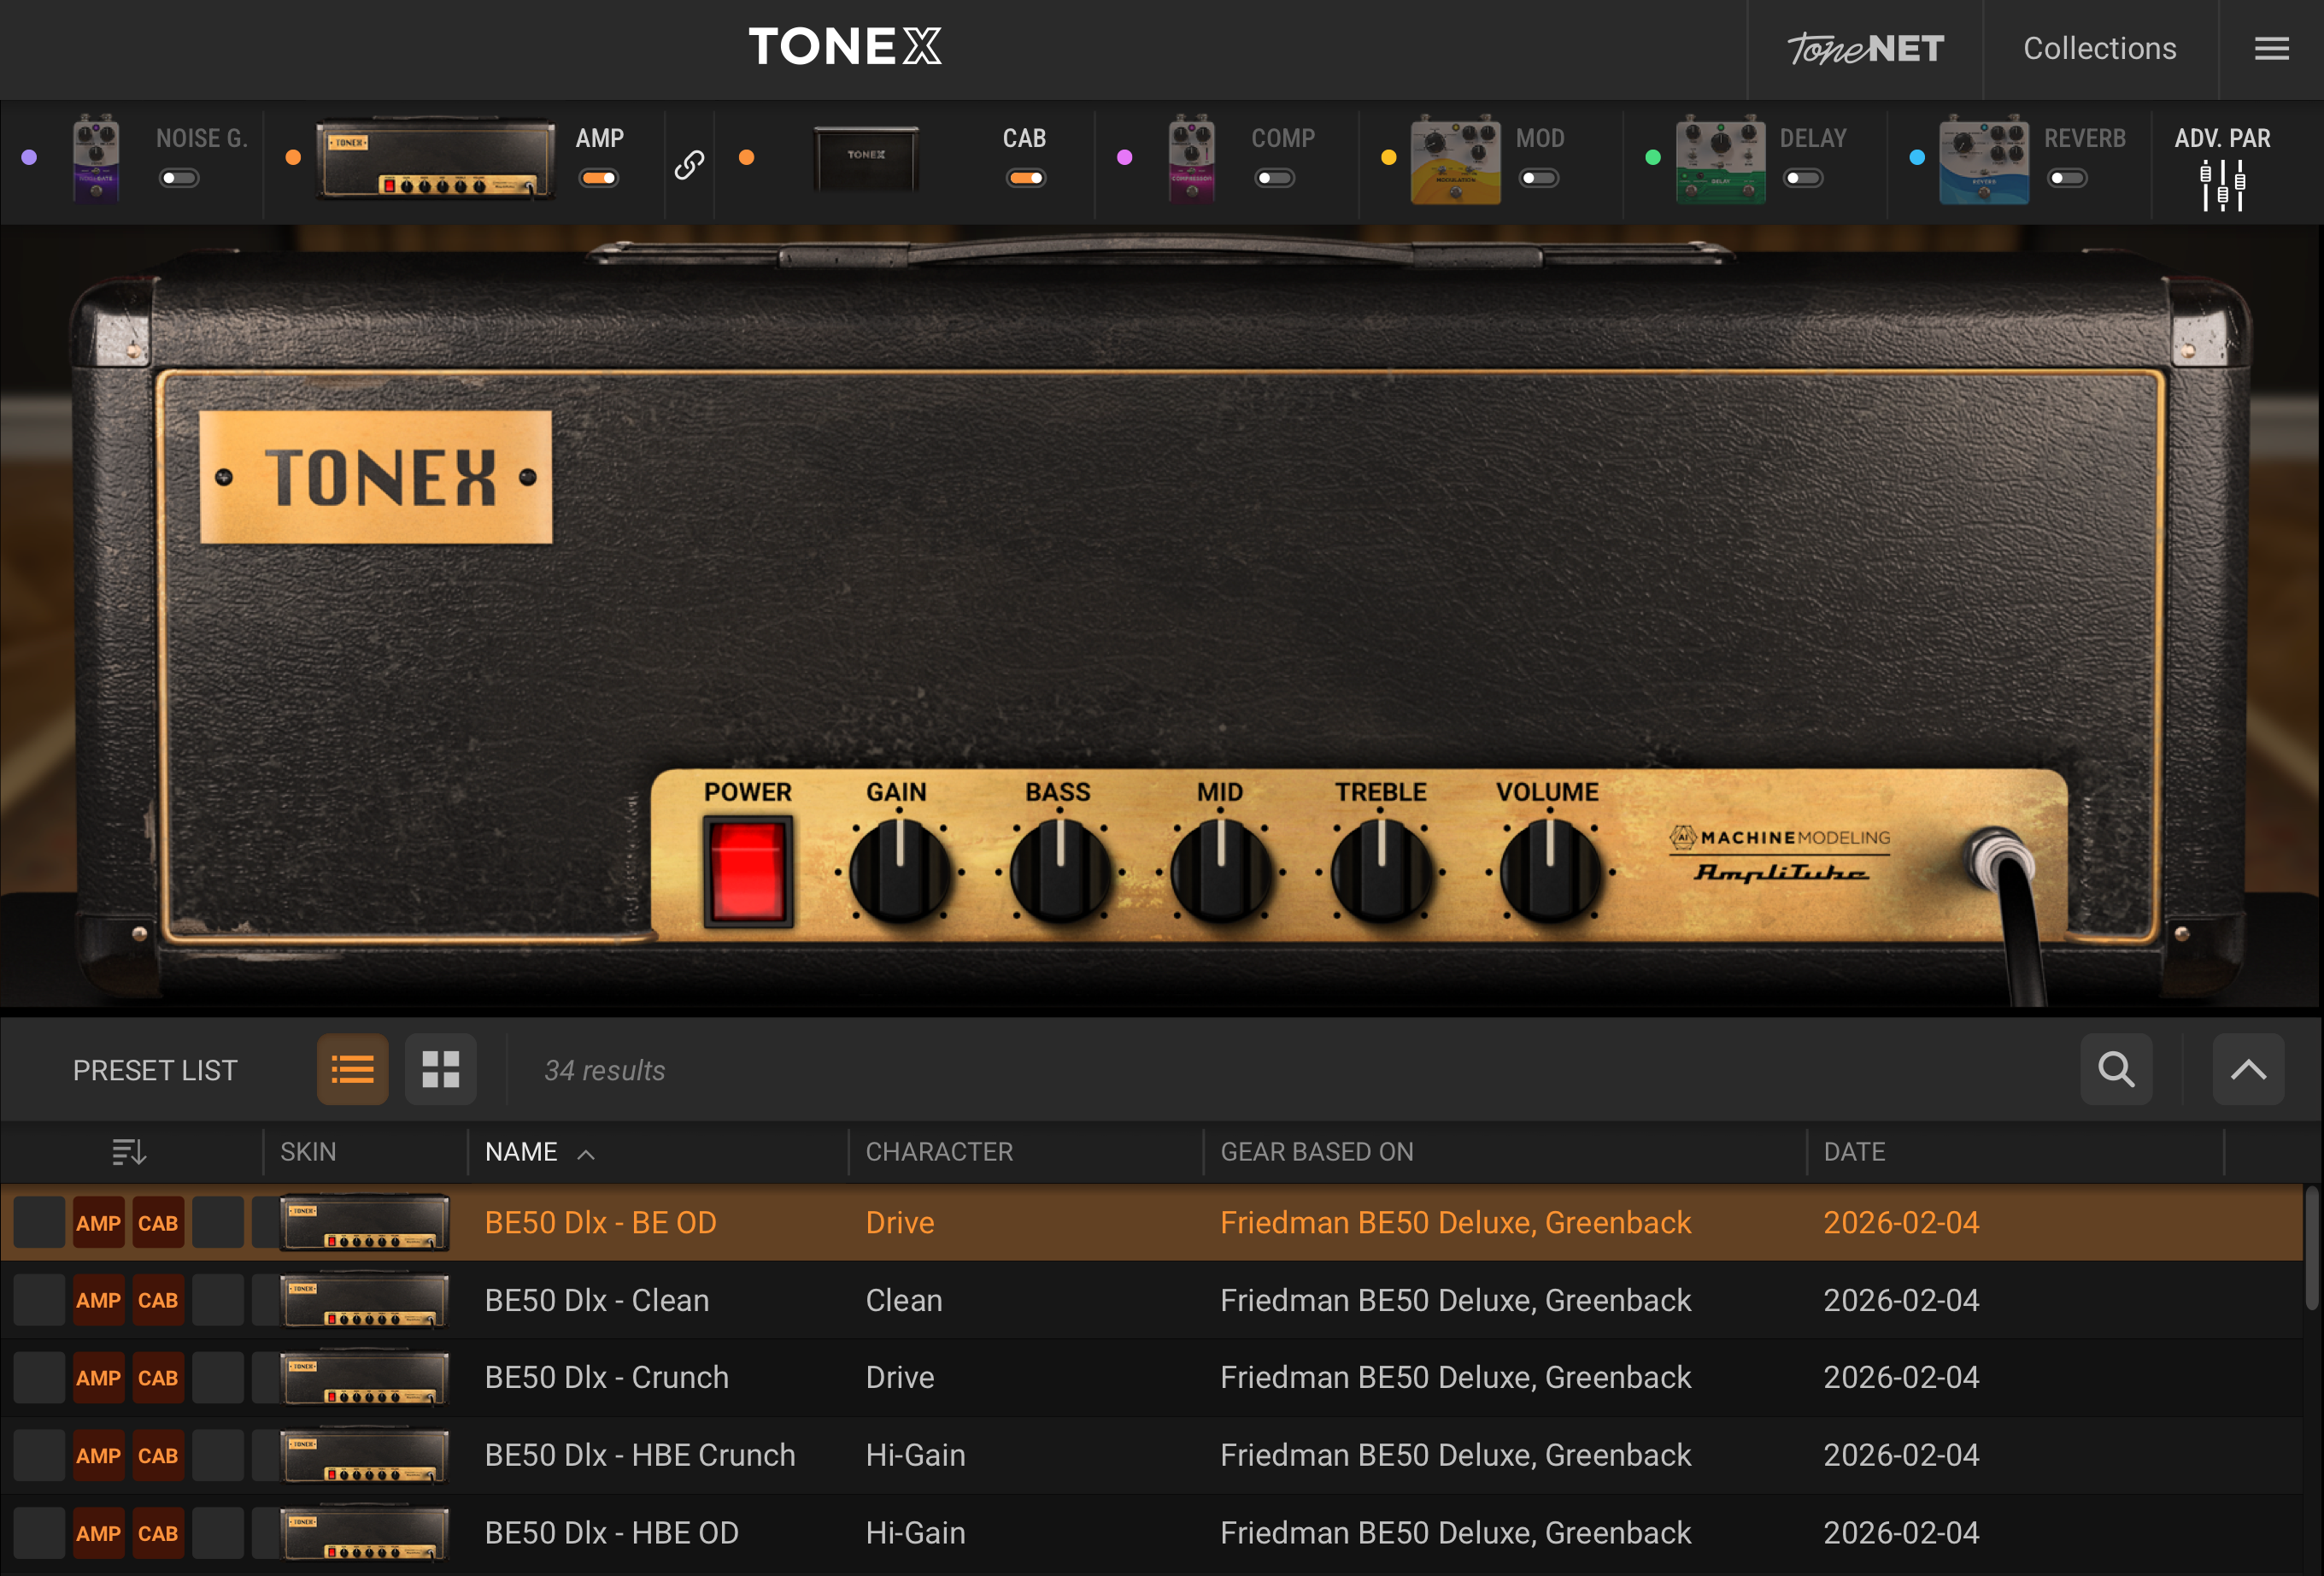The image size is (2324, 1576).
Task: Click the preset list vertical scrollbar
Action: 2312,1248
